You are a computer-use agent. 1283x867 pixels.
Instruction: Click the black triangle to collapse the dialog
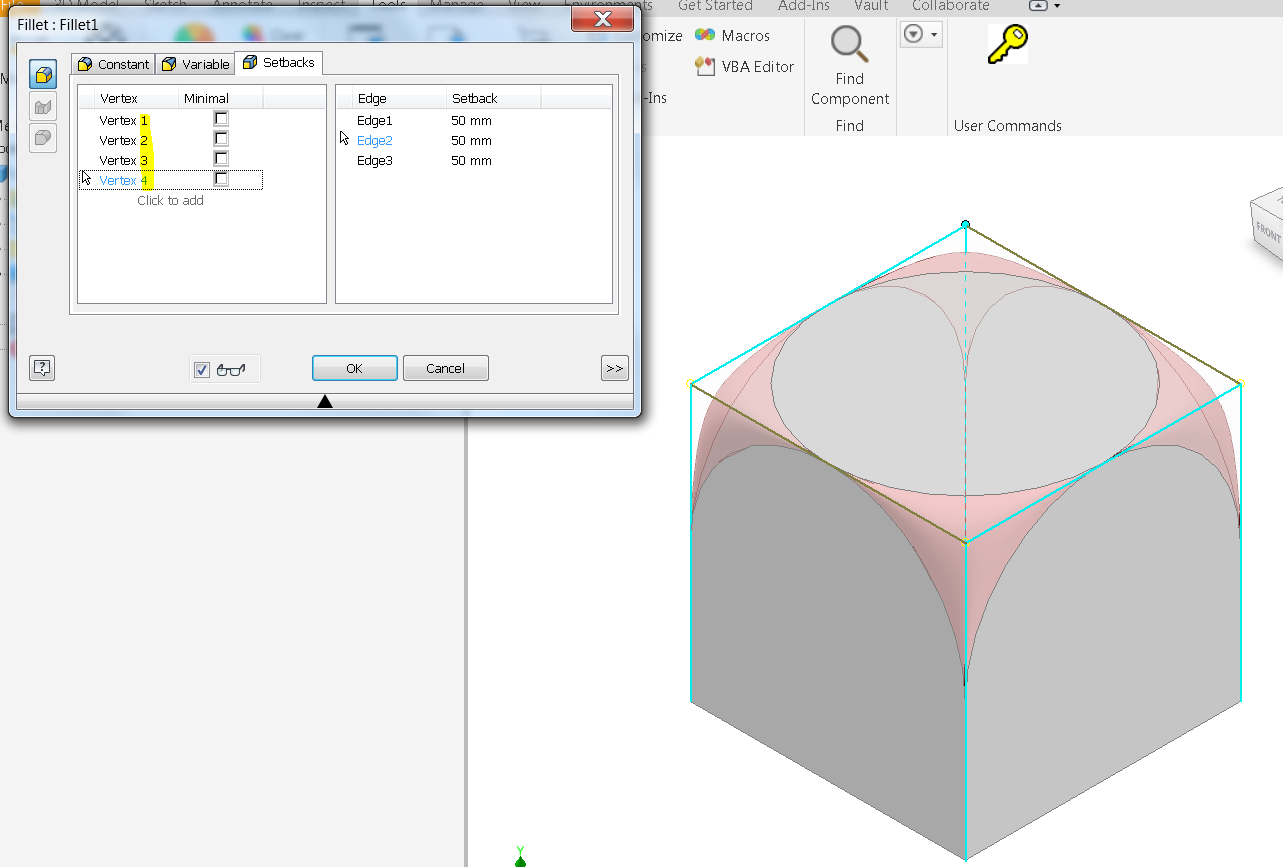pos(325,400)
